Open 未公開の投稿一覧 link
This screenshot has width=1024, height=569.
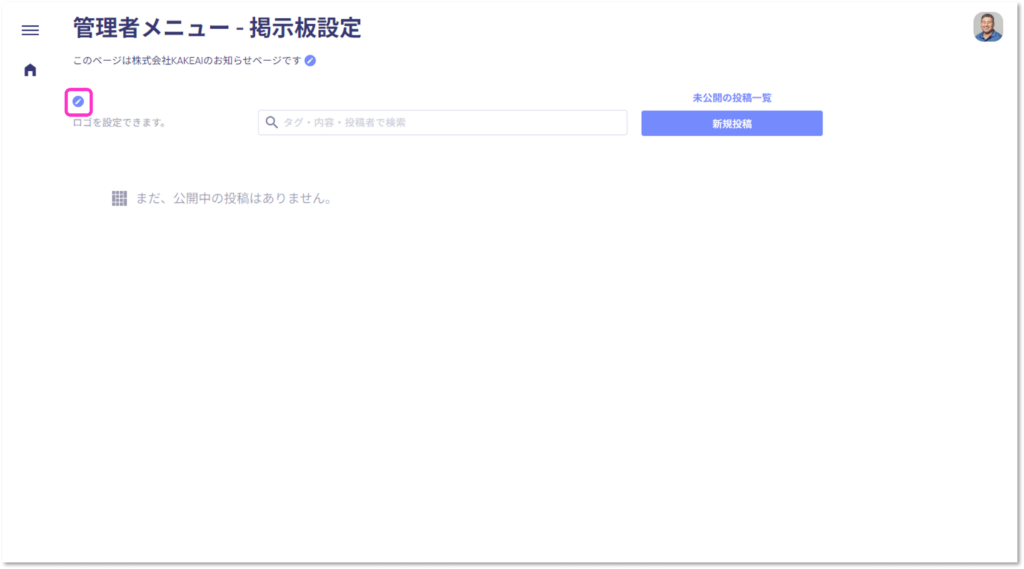coord(731,98)
